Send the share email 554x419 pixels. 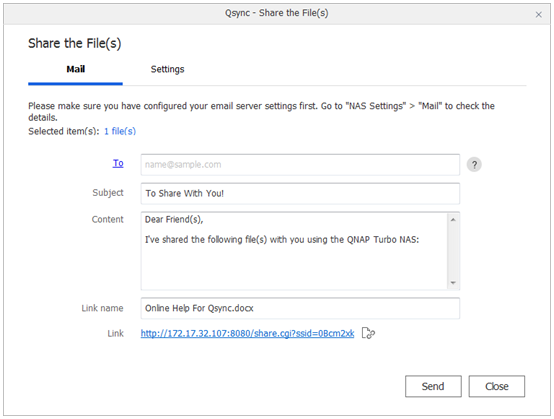[x=433, y=386]
